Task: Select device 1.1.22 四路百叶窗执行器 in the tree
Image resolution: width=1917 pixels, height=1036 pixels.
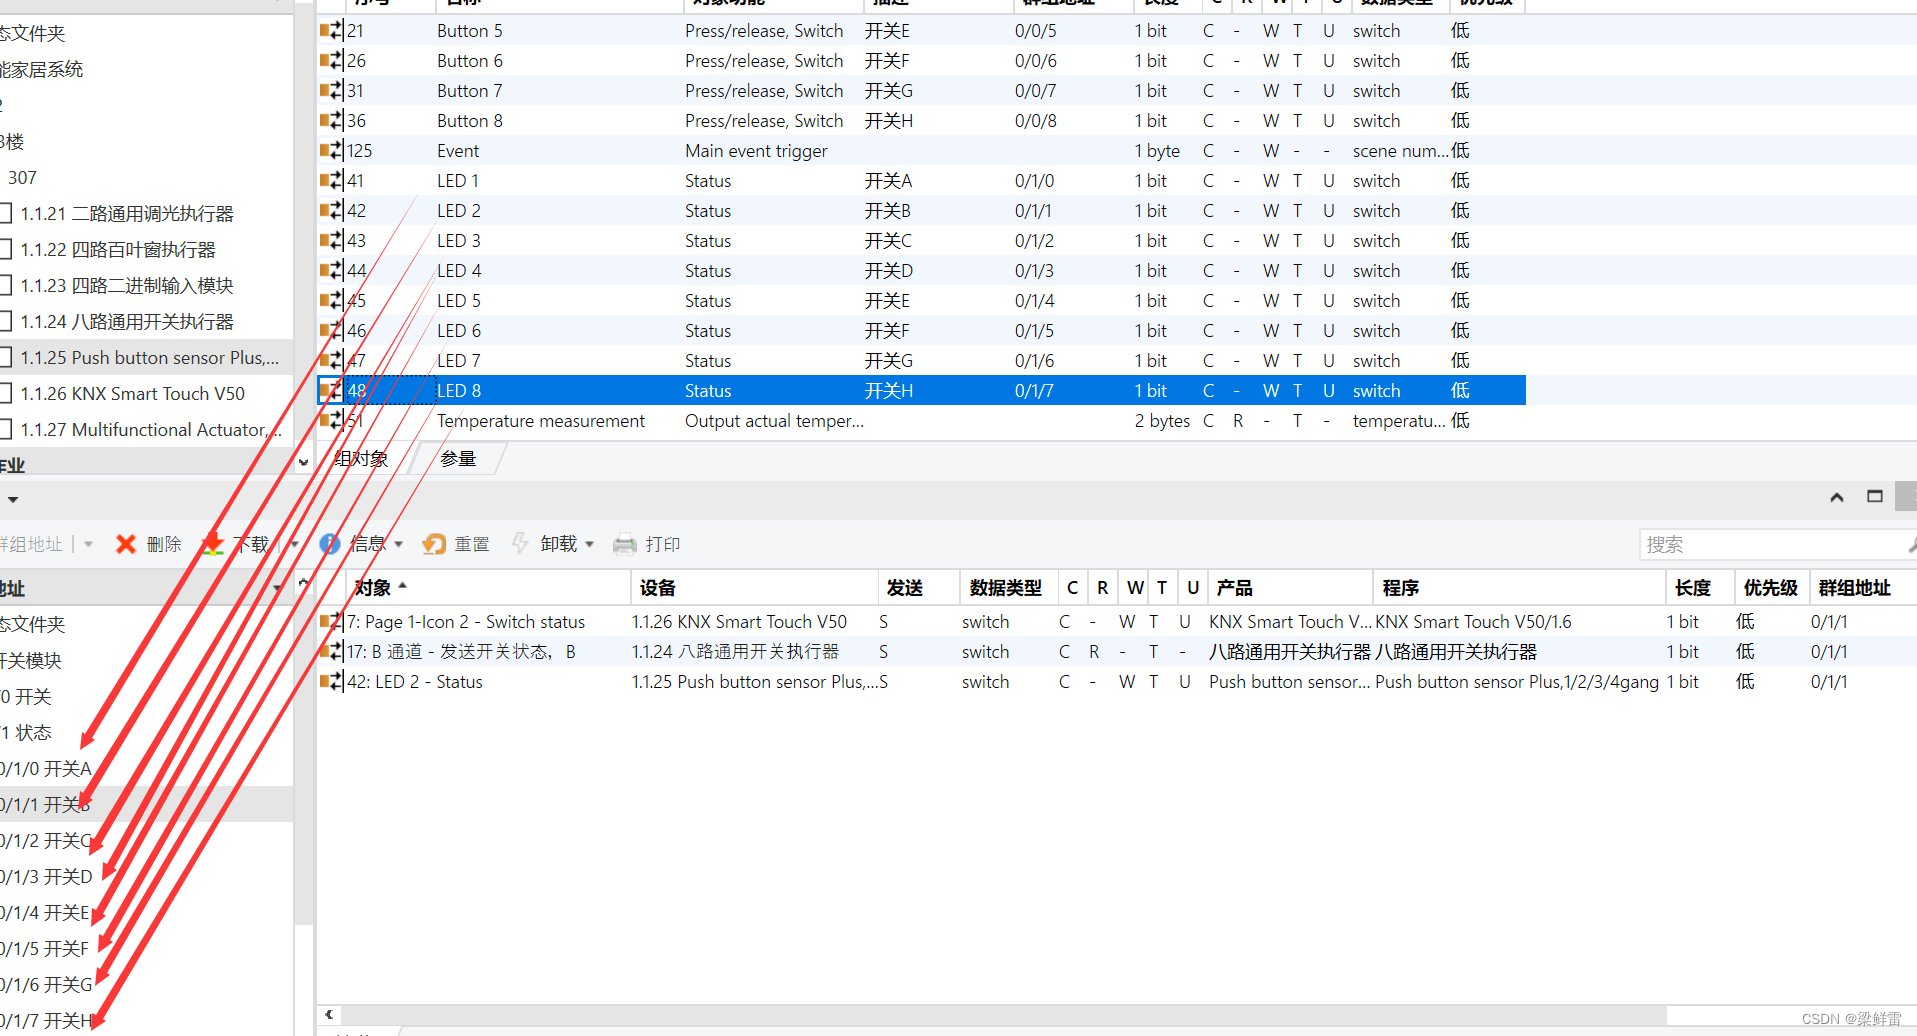Action: [118, 250]
